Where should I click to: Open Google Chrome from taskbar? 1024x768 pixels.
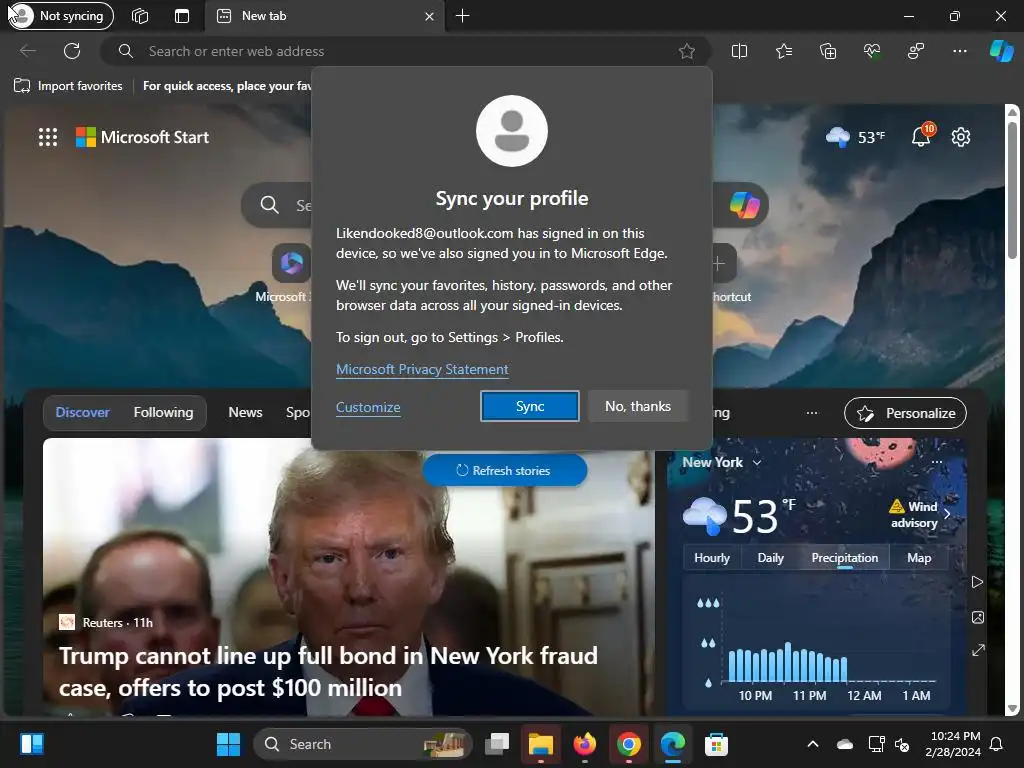pyautogui.click(x=628, y=744)
